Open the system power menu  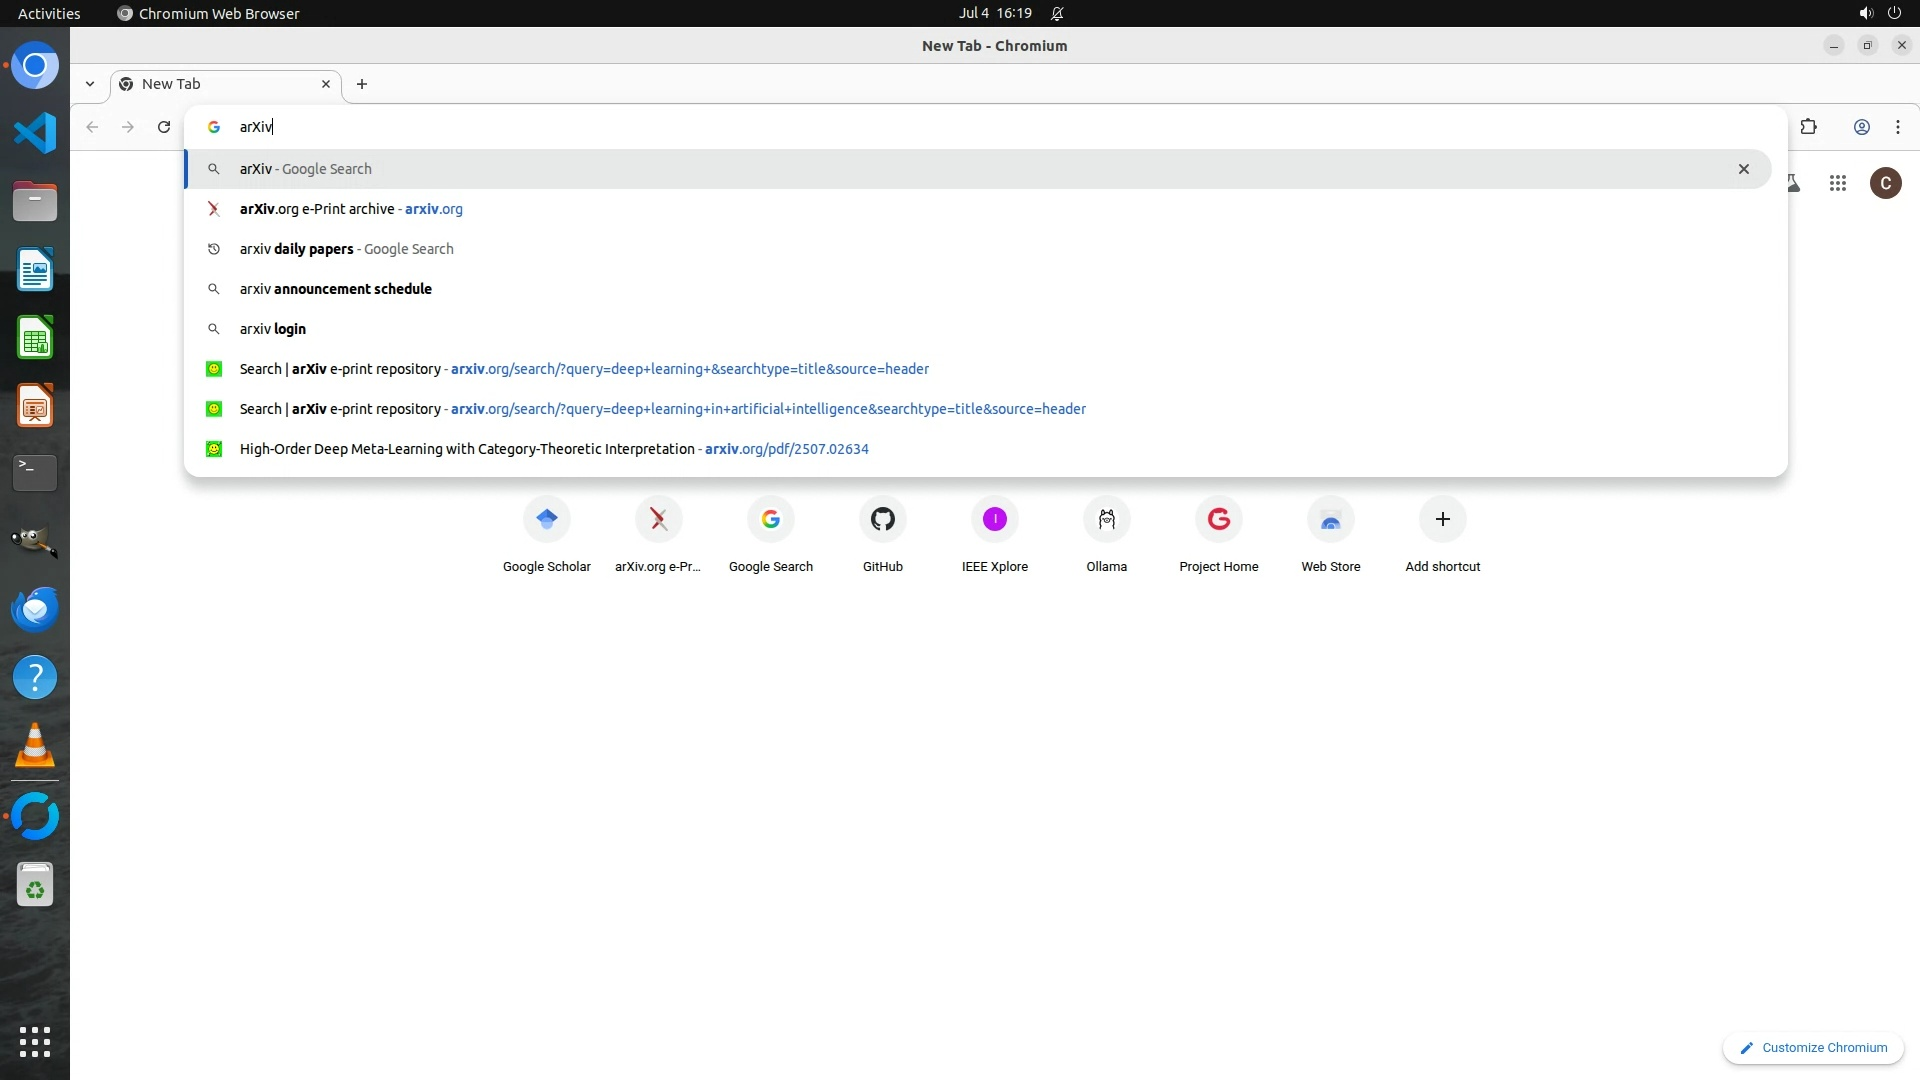[1893, 13]
